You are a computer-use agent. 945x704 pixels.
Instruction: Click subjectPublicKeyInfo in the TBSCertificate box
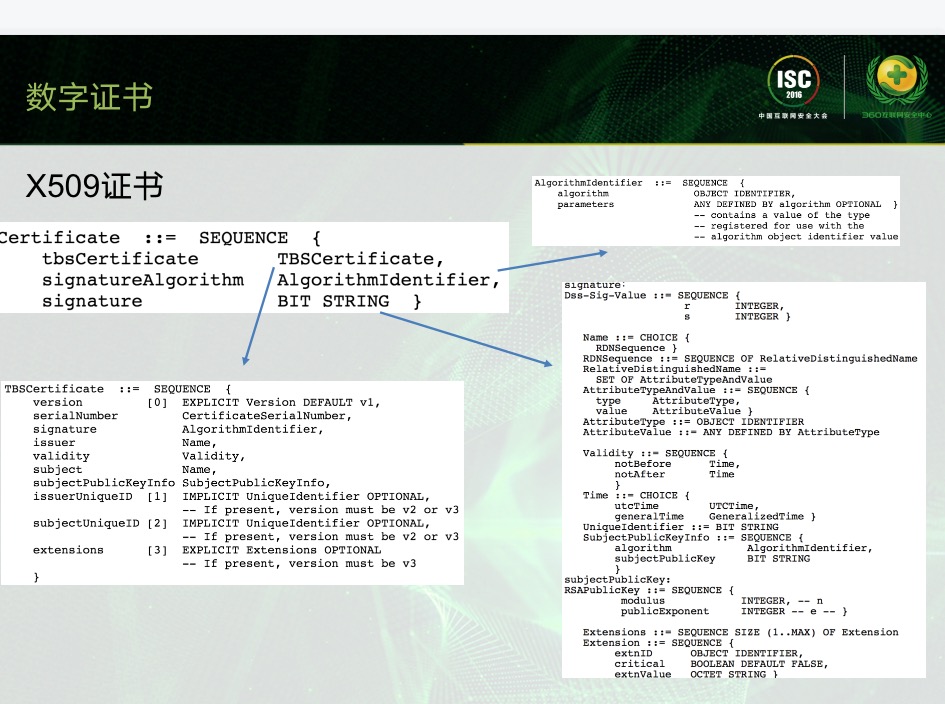coord(103,483)
